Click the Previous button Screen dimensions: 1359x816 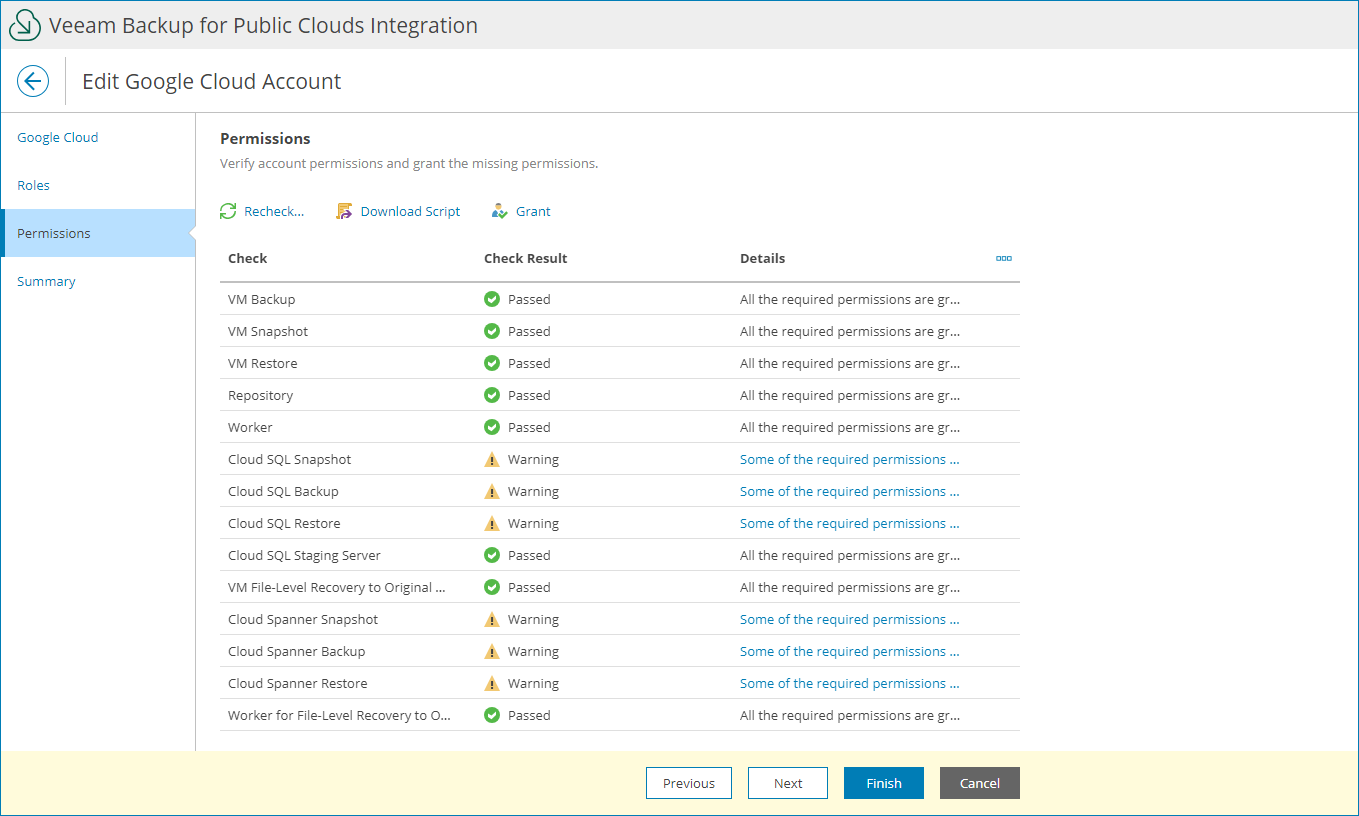tap(689, 783)
